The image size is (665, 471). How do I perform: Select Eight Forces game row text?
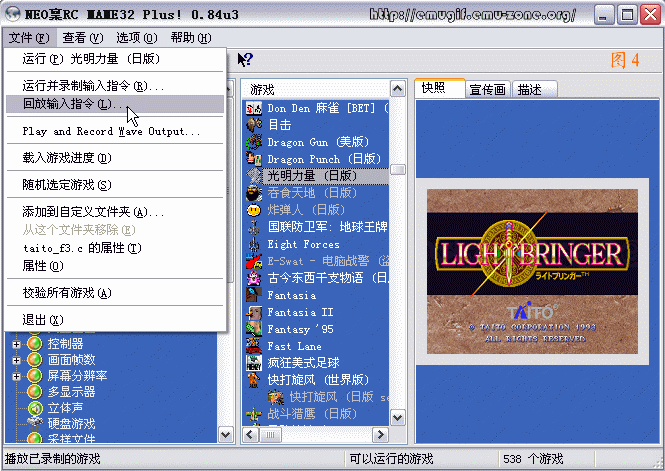303,245
